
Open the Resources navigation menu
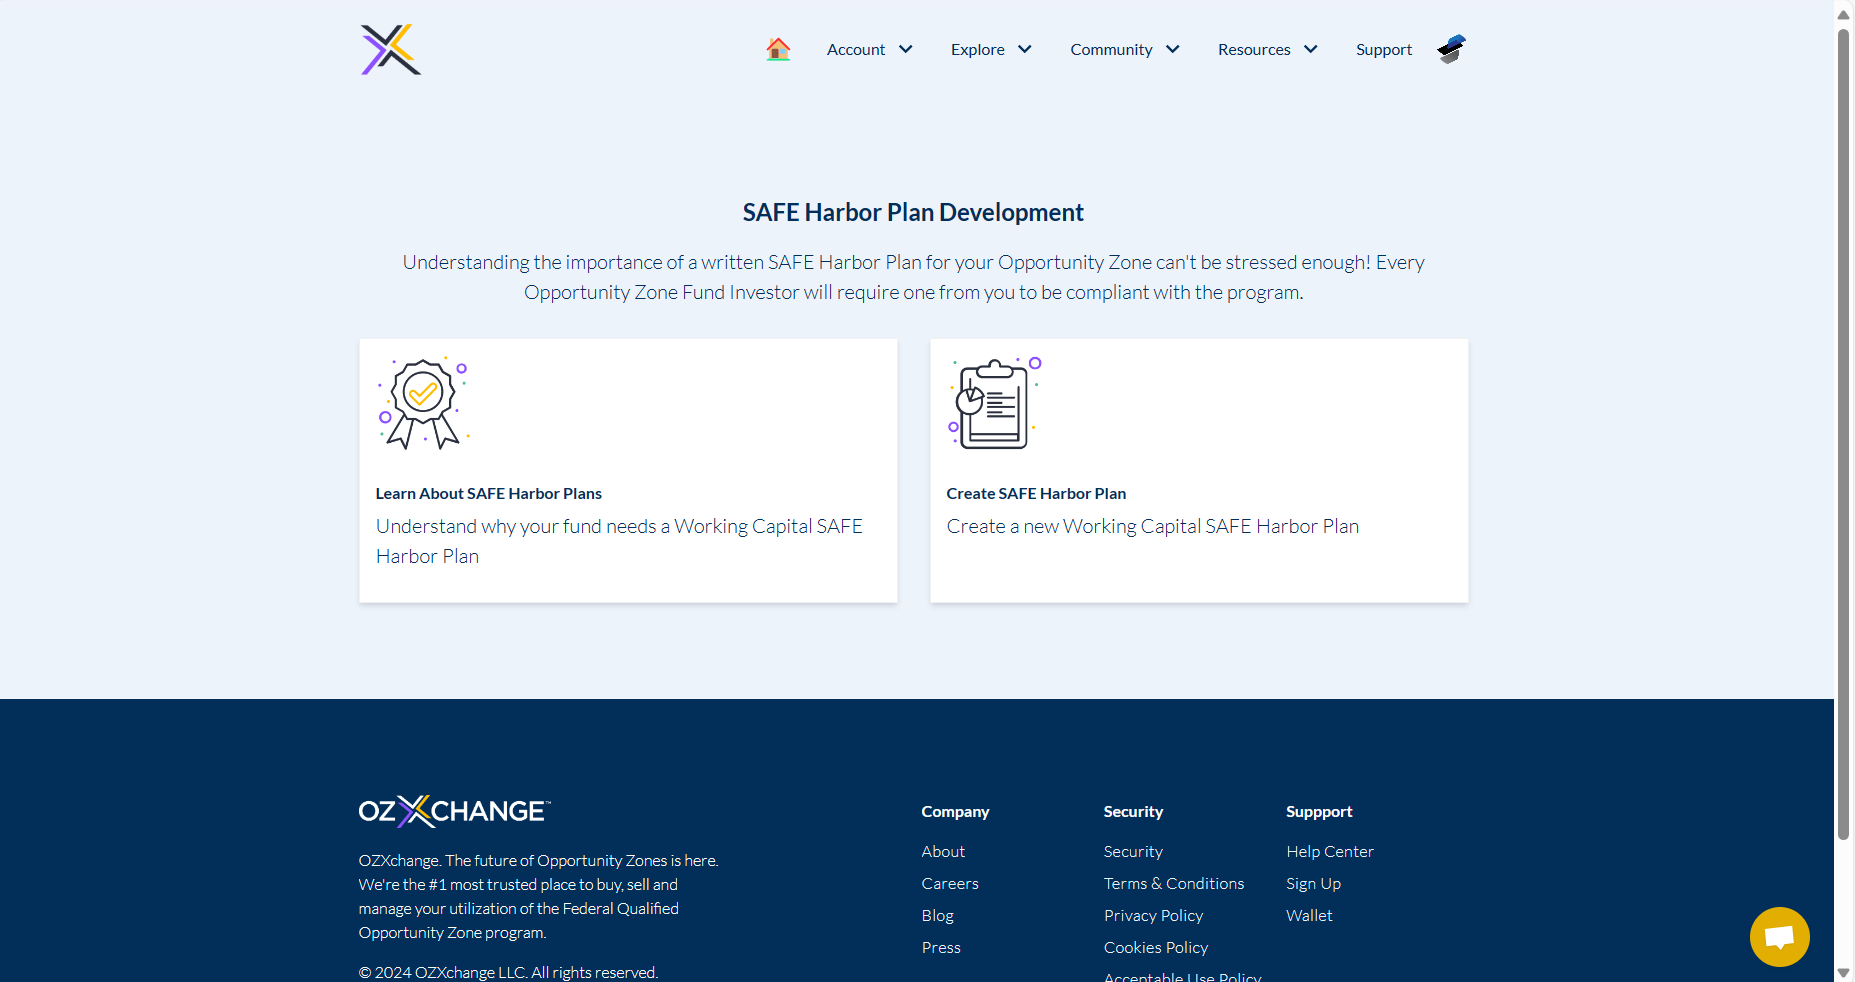(x=1268, y=49)
